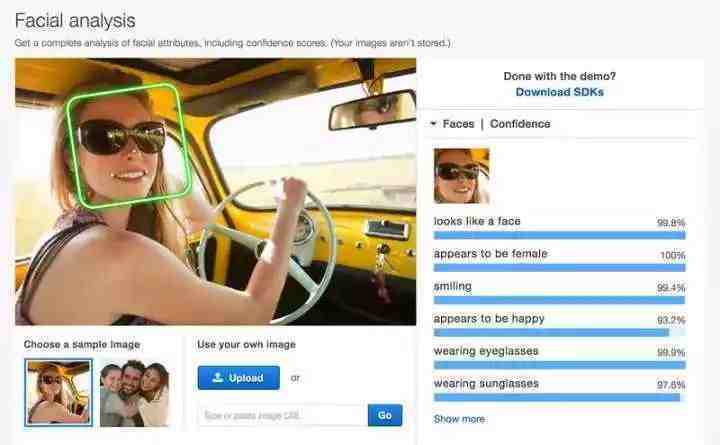Focus the image URL input field
Screen dimensions: 720x445
click(283, 416)
